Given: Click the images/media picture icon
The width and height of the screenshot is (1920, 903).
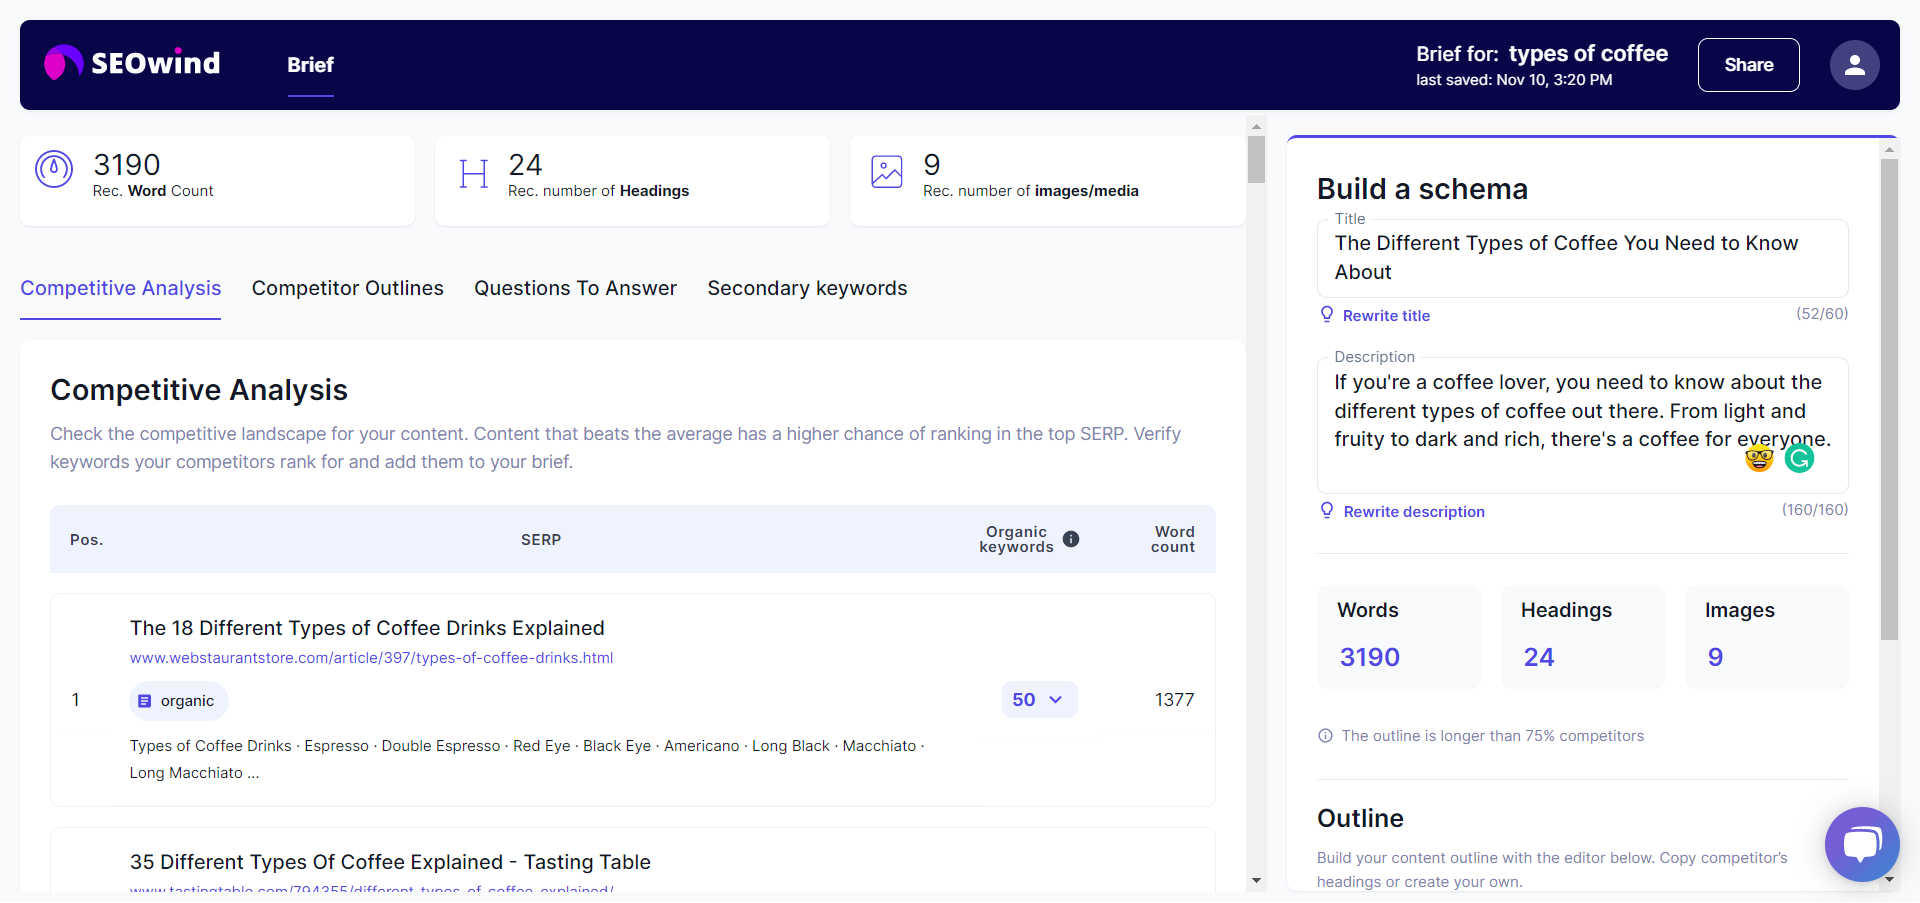Looking at the screenshot, I should (887, 171).
